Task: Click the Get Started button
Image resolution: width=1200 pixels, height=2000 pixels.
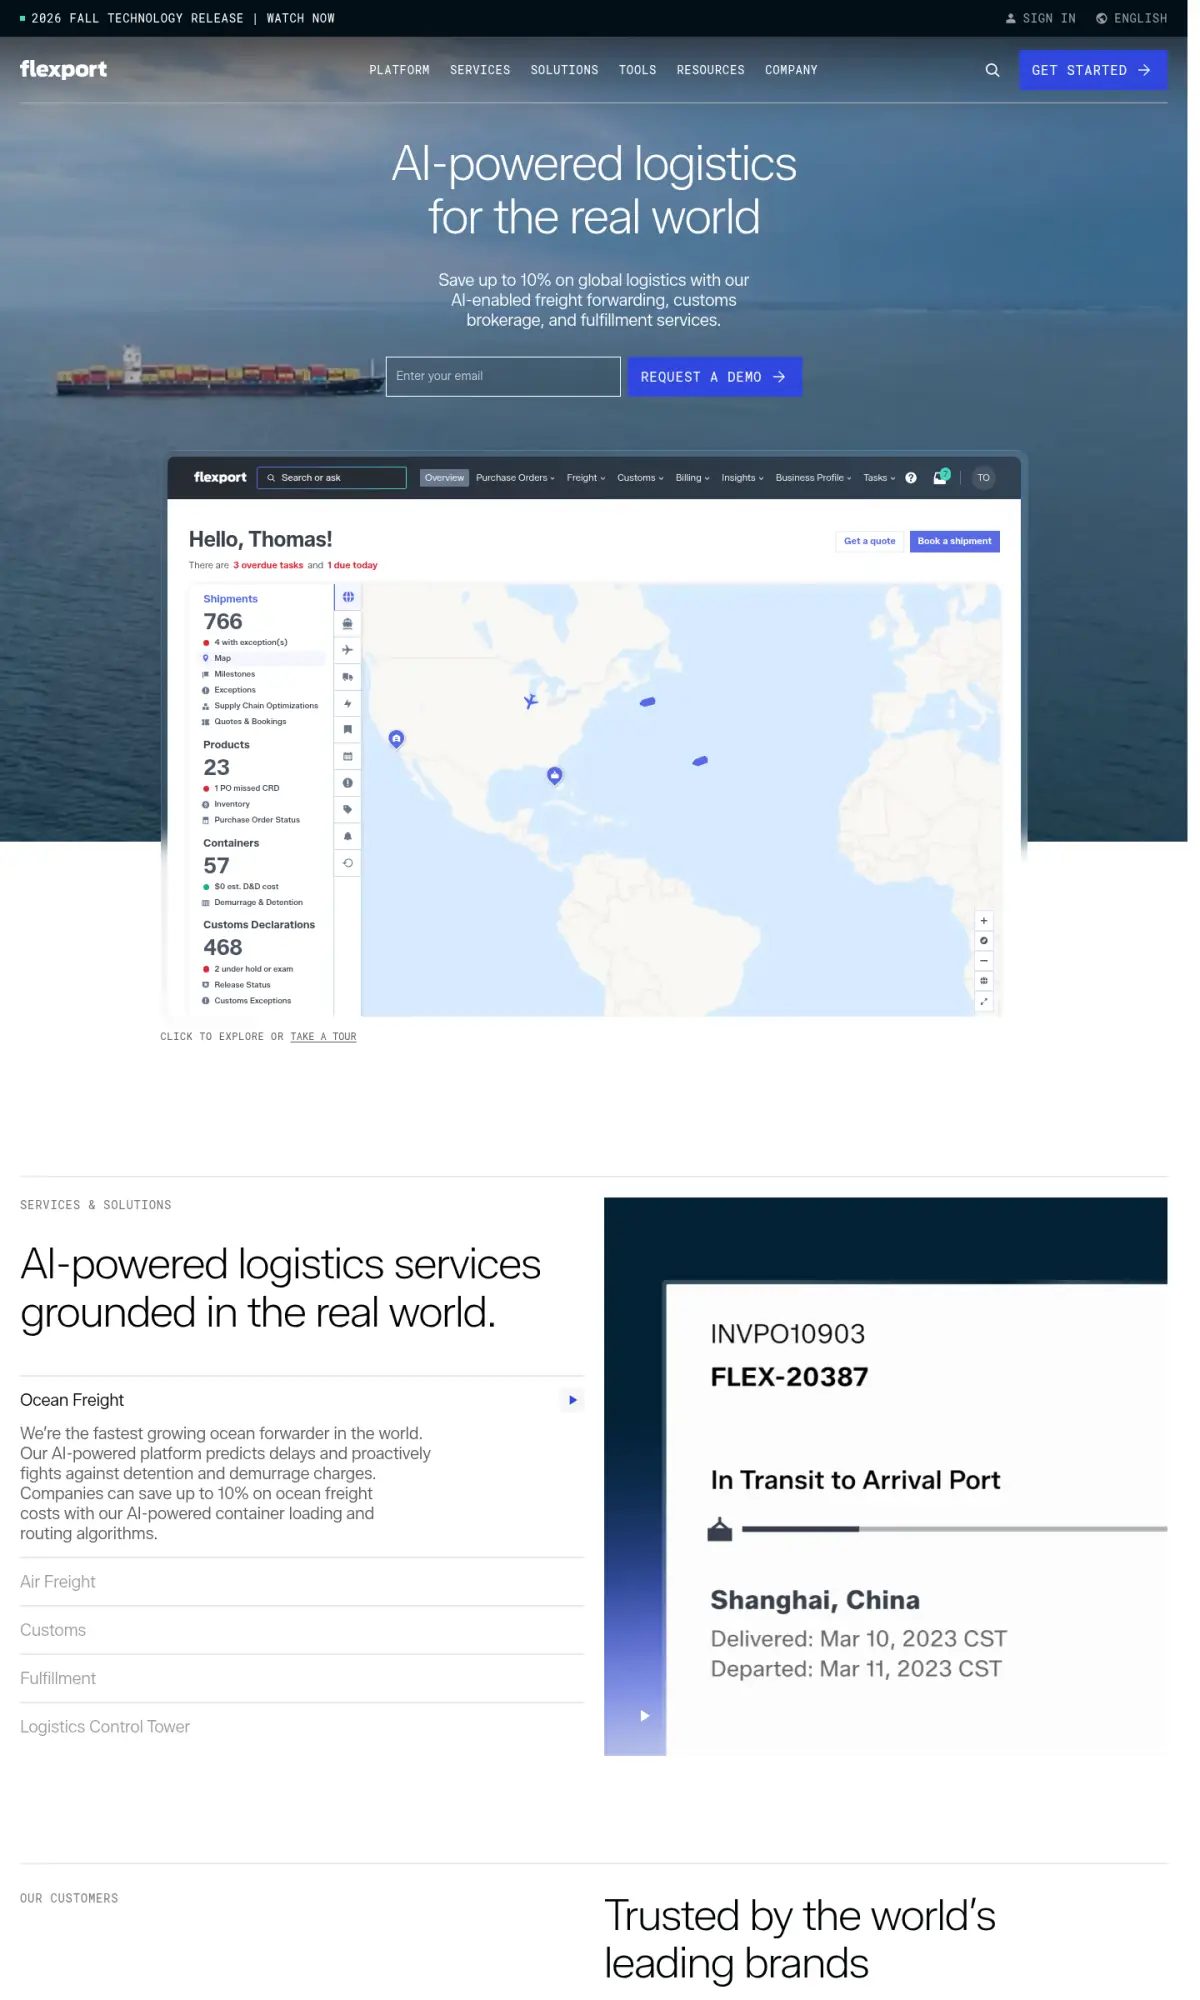Action: 1093,70
